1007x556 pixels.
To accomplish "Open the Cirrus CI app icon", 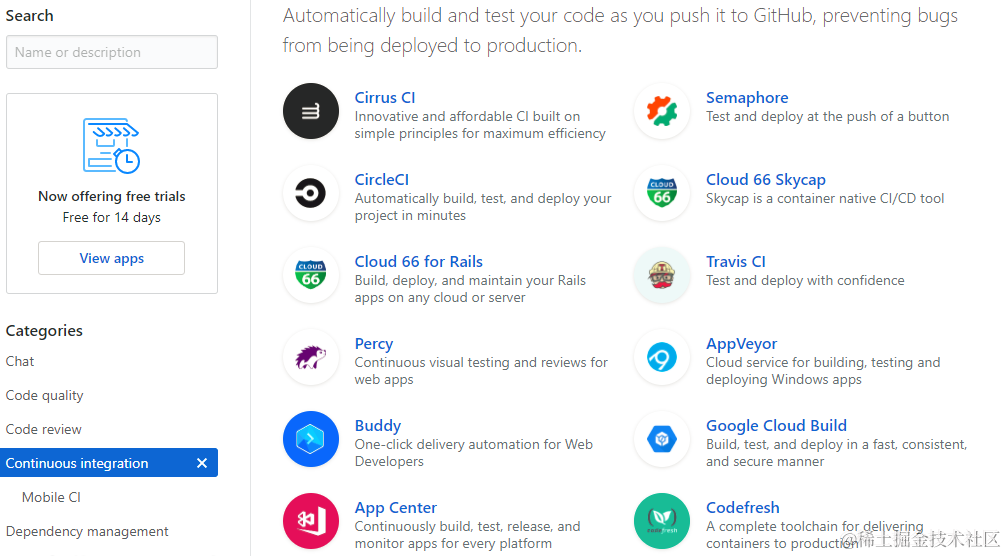I will click(x=311, y=111).
